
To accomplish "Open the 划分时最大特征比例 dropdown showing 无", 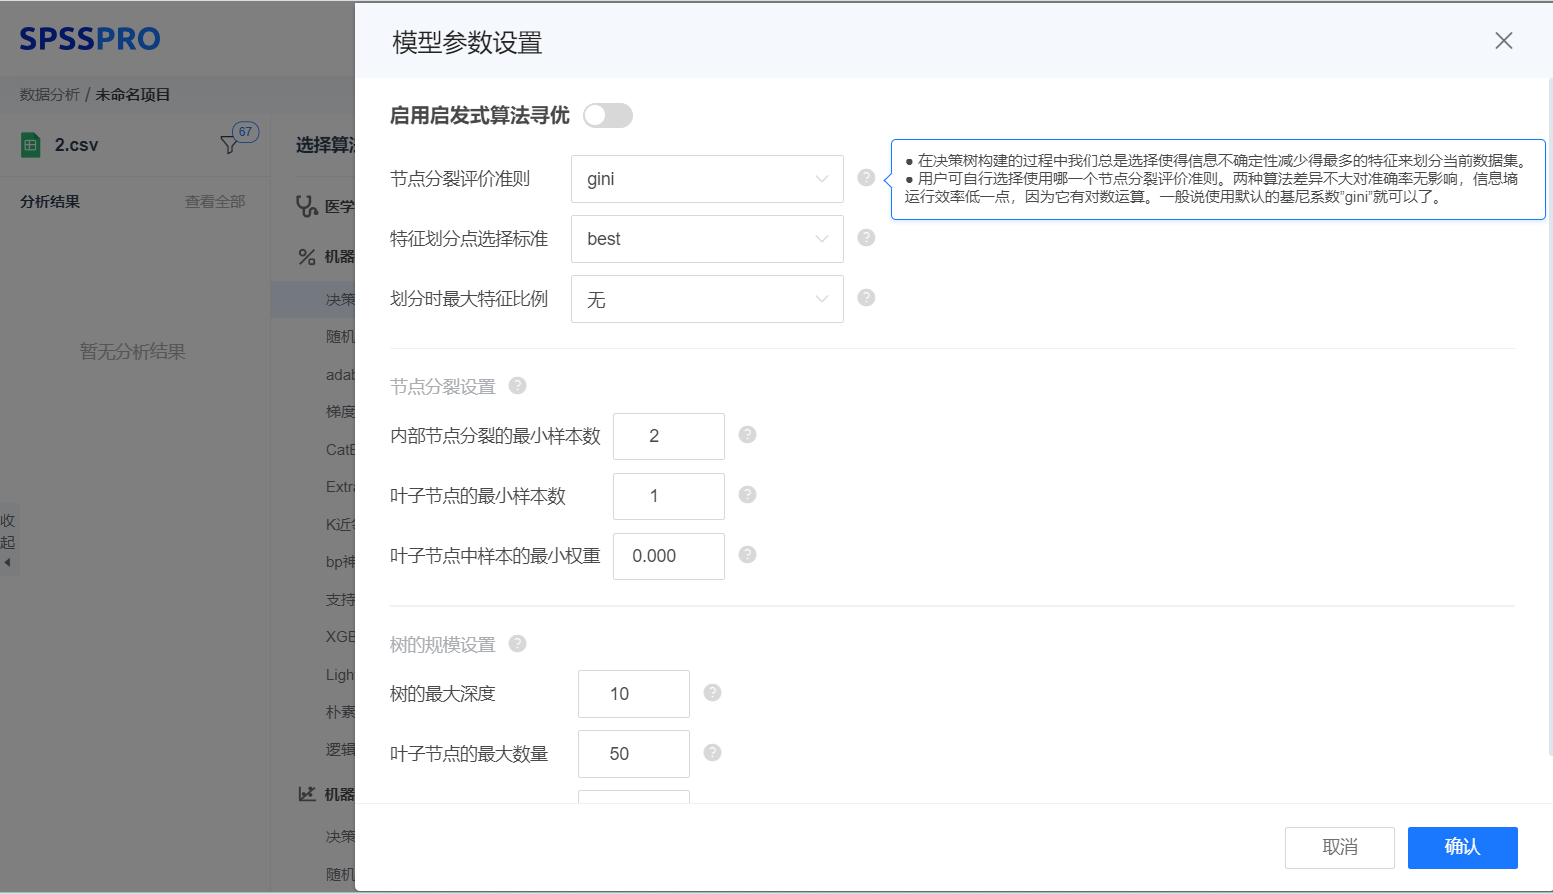I will coord(707,298).
